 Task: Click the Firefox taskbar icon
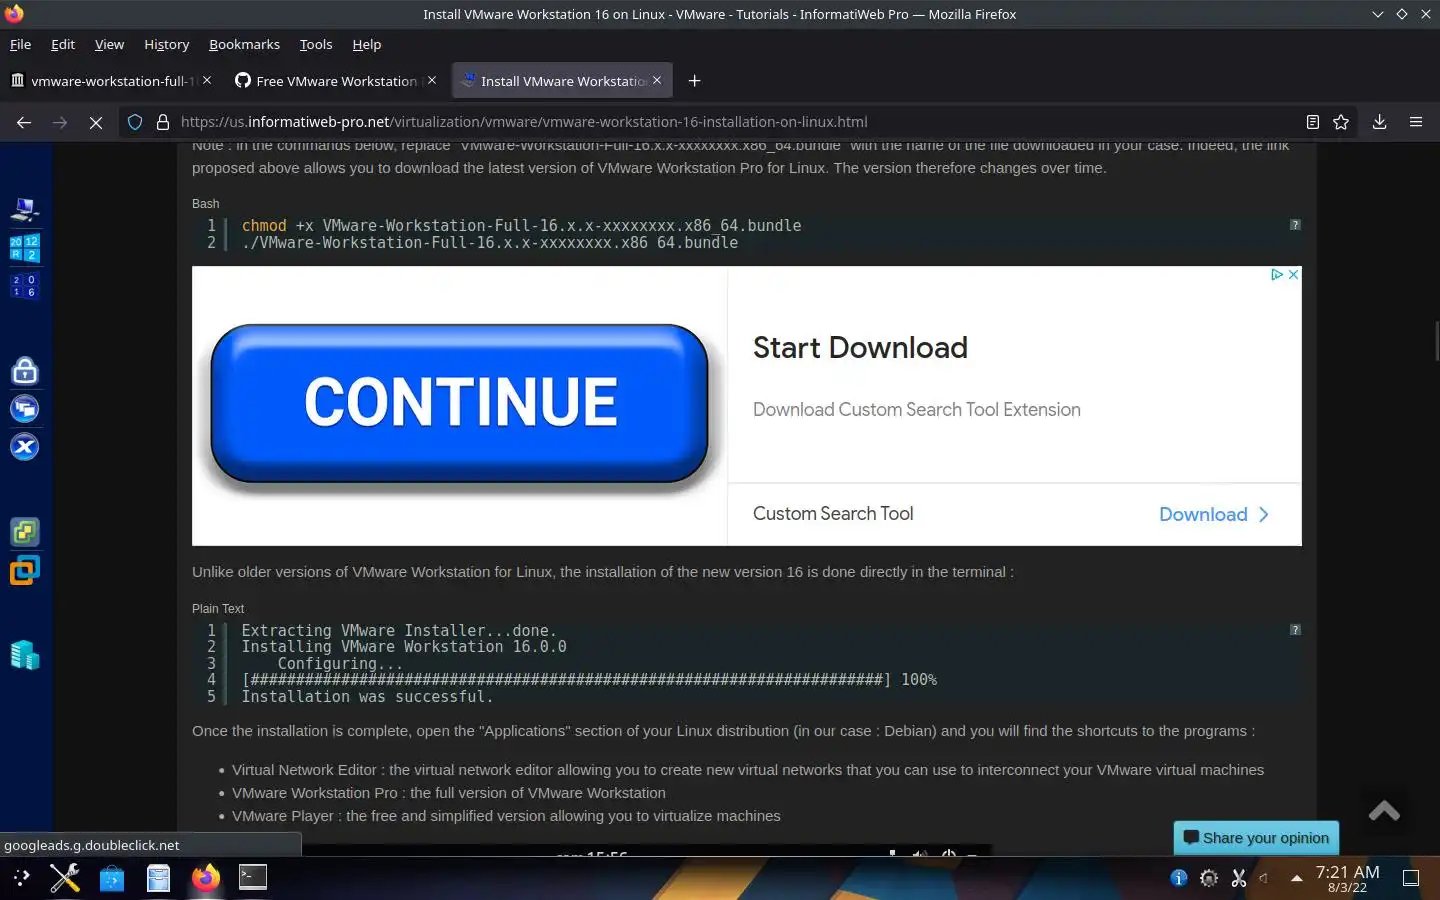206,878
